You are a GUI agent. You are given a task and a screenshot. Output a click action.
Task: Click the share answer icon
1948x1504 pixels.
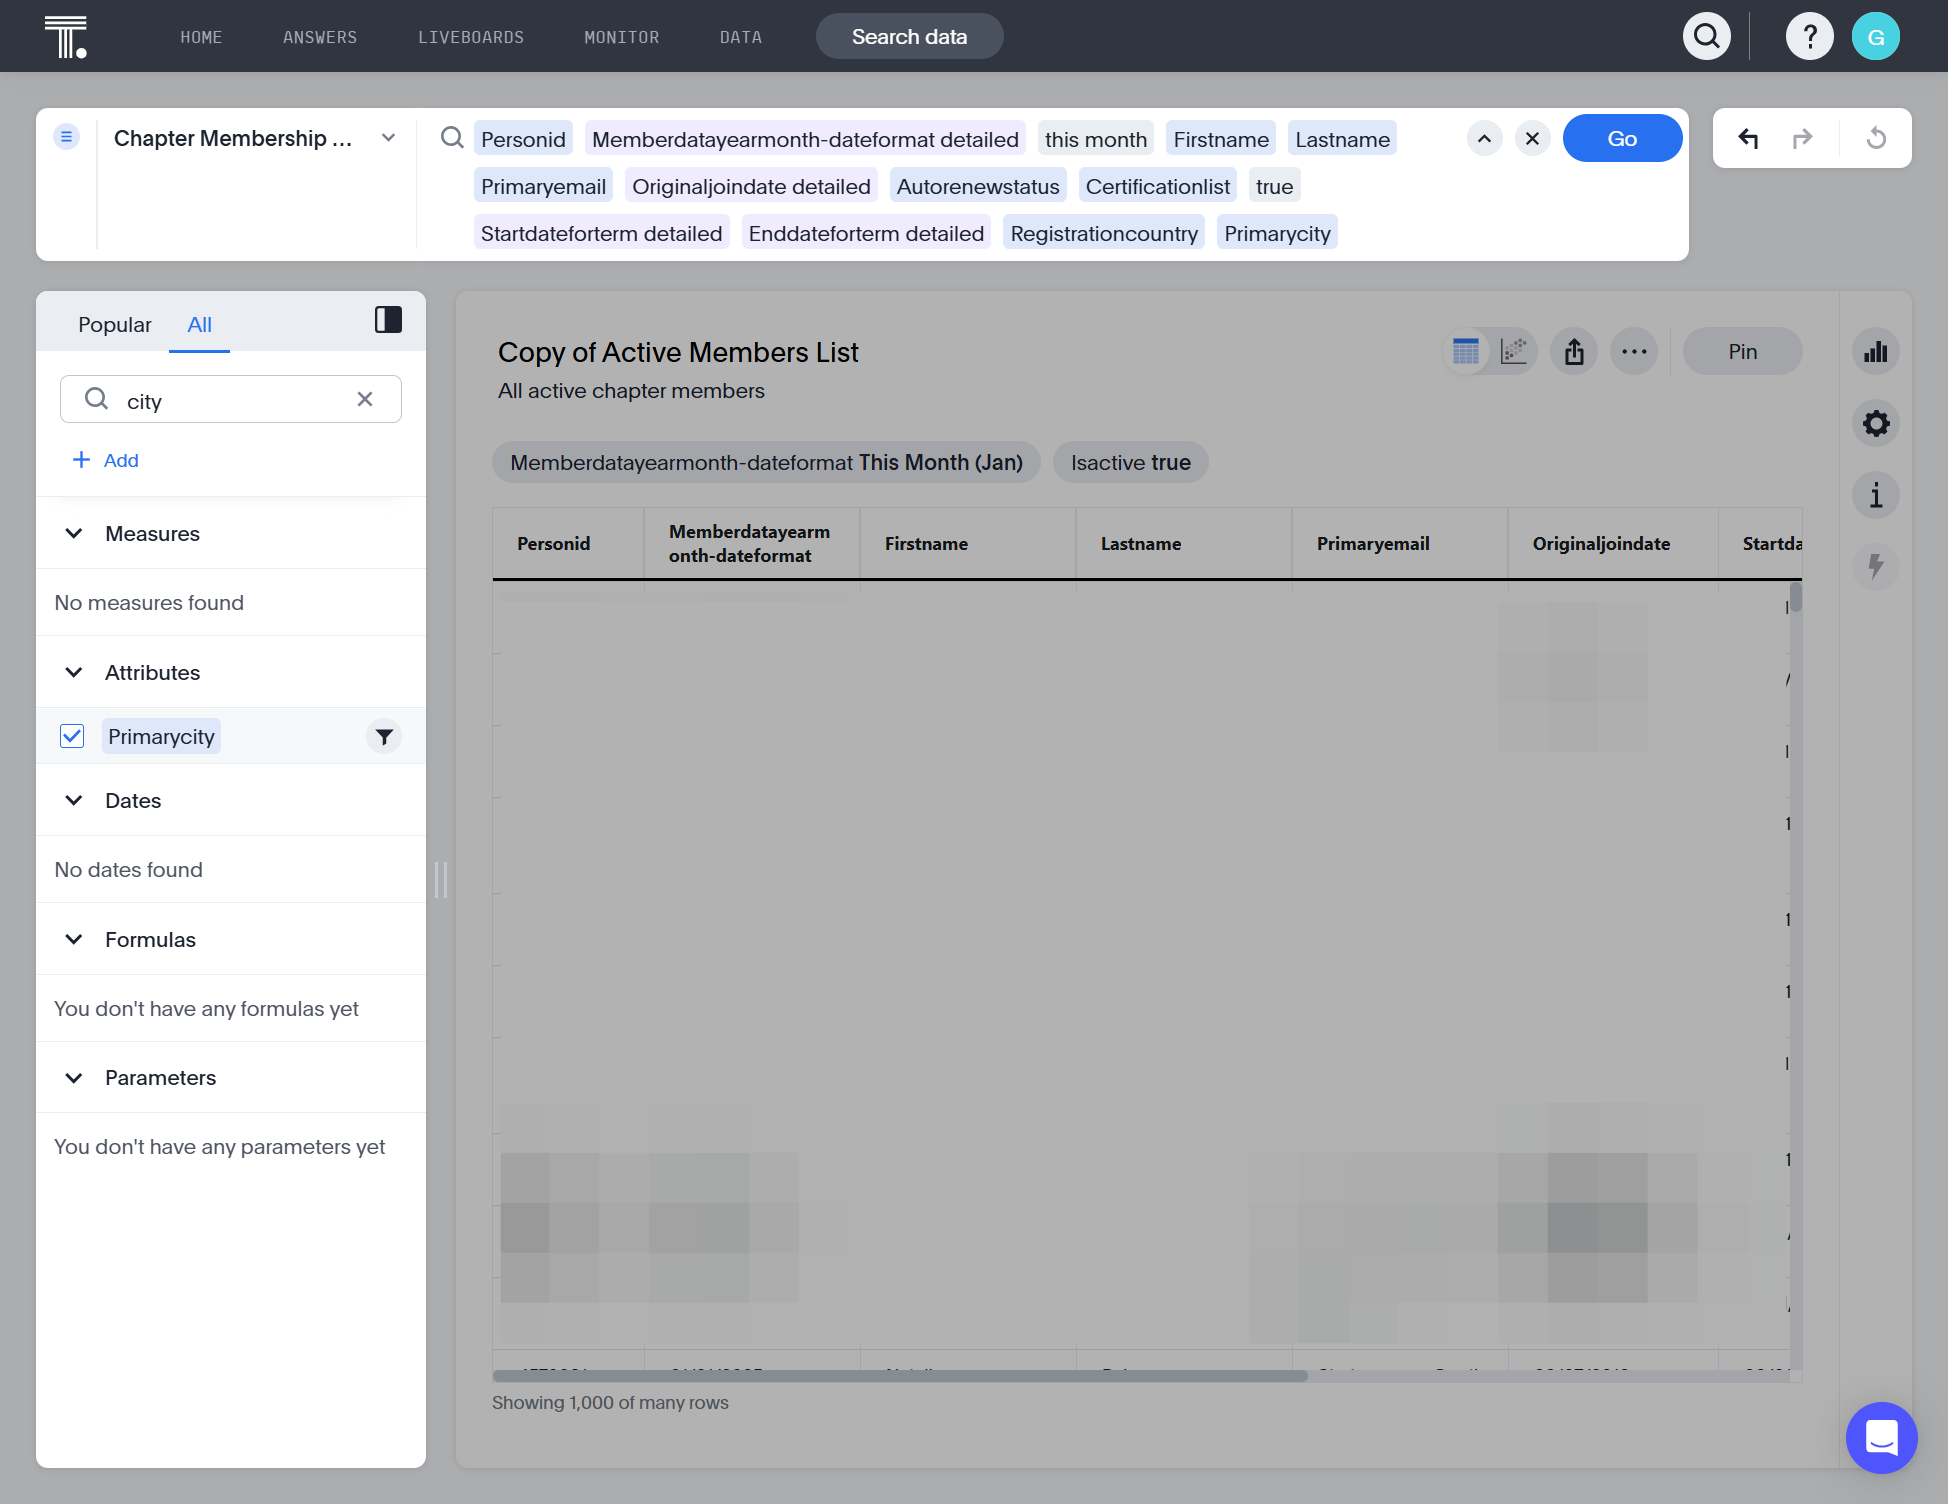click(x=1574, y=352)
